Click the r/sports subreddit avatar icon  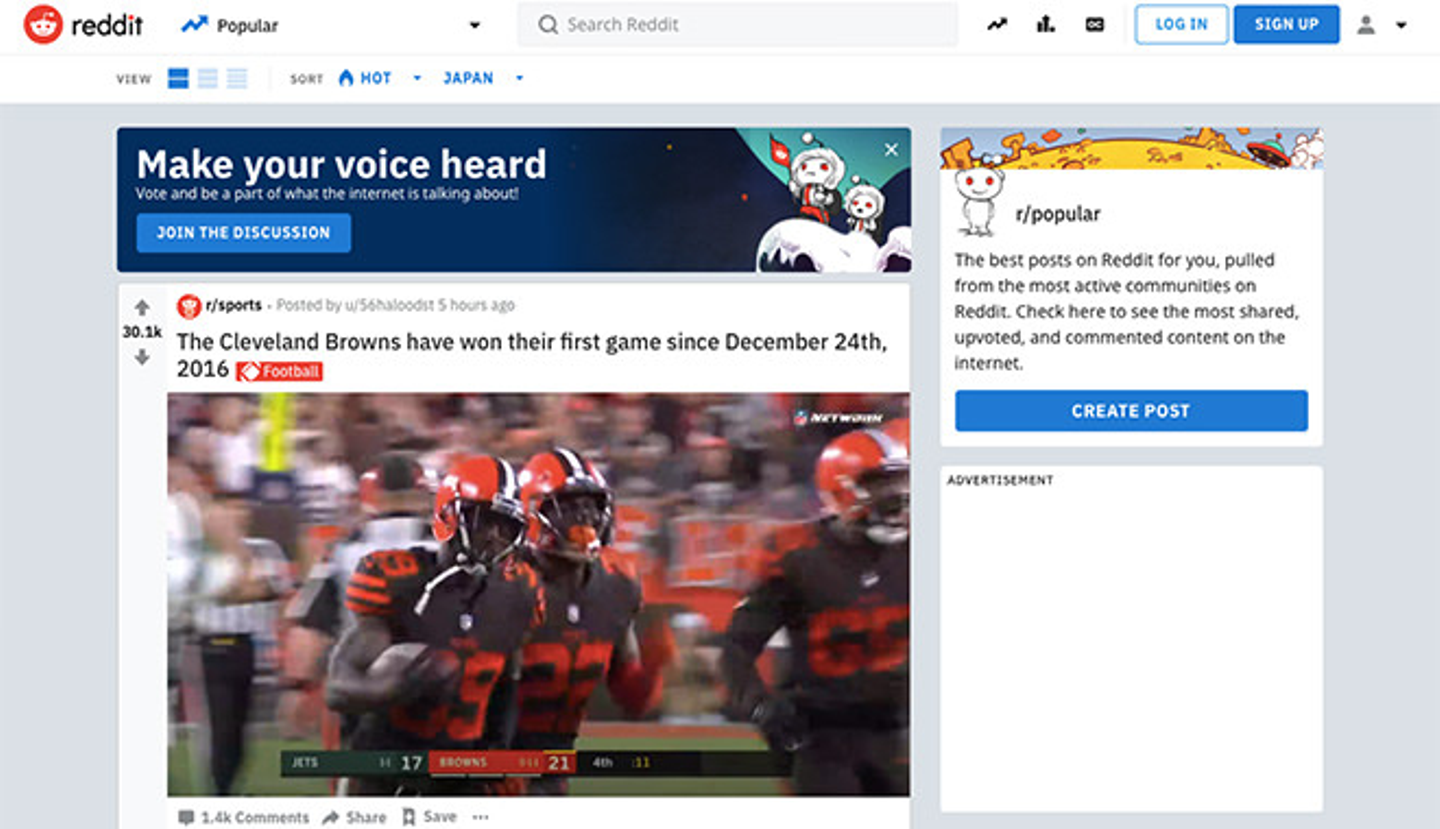coord(188,306)
